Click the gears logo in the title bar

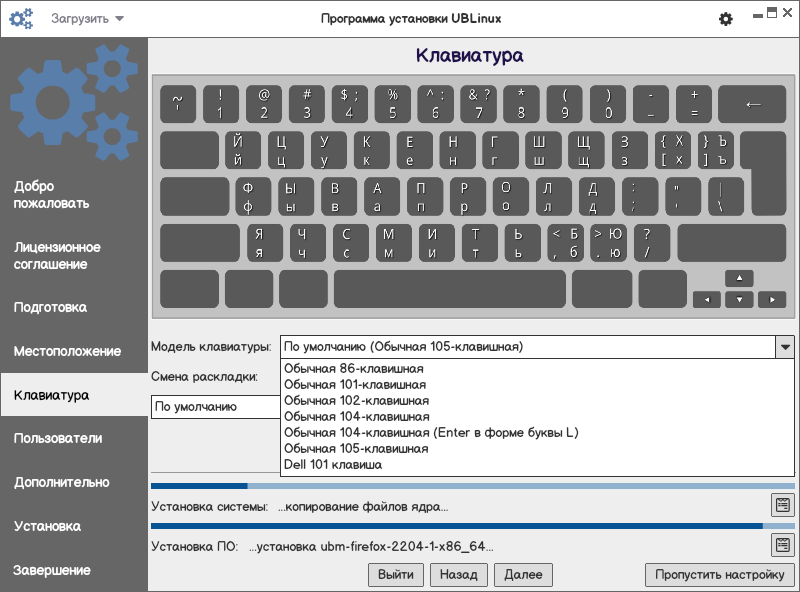point(21,19)
